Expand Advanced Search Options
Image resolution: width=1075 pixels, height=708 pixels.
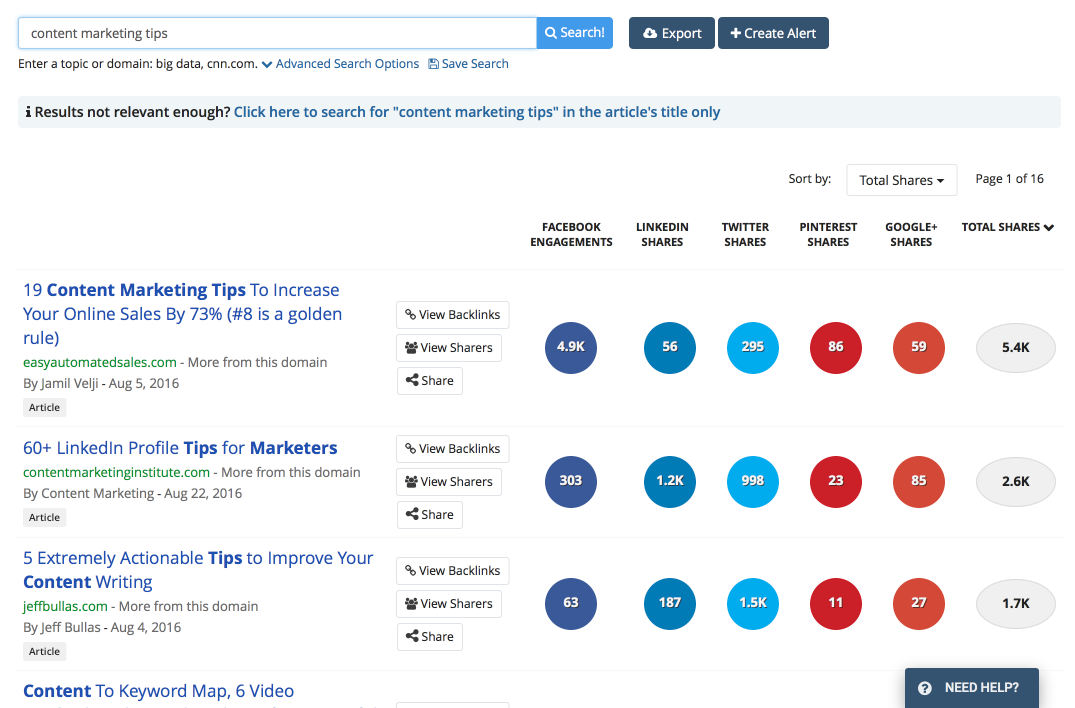(340, 64)
